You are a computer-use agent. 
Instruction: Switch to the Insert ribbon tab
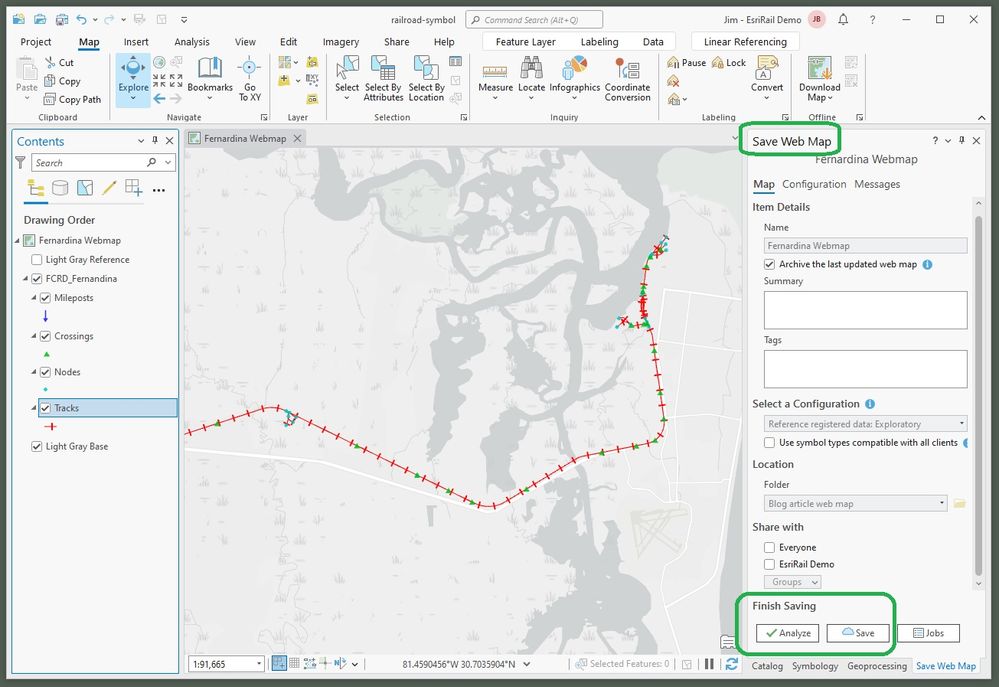[x=136, y=42]
